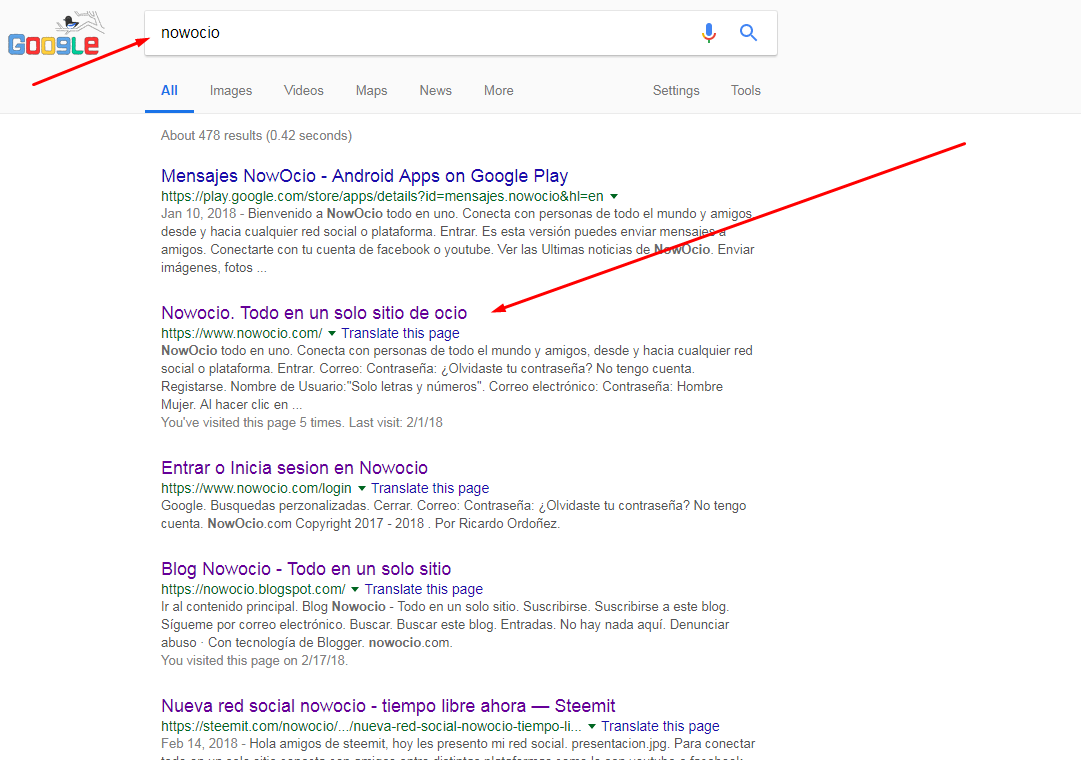
Task: Click the 'Jan 10, 2018' date text
Action: 199,214
